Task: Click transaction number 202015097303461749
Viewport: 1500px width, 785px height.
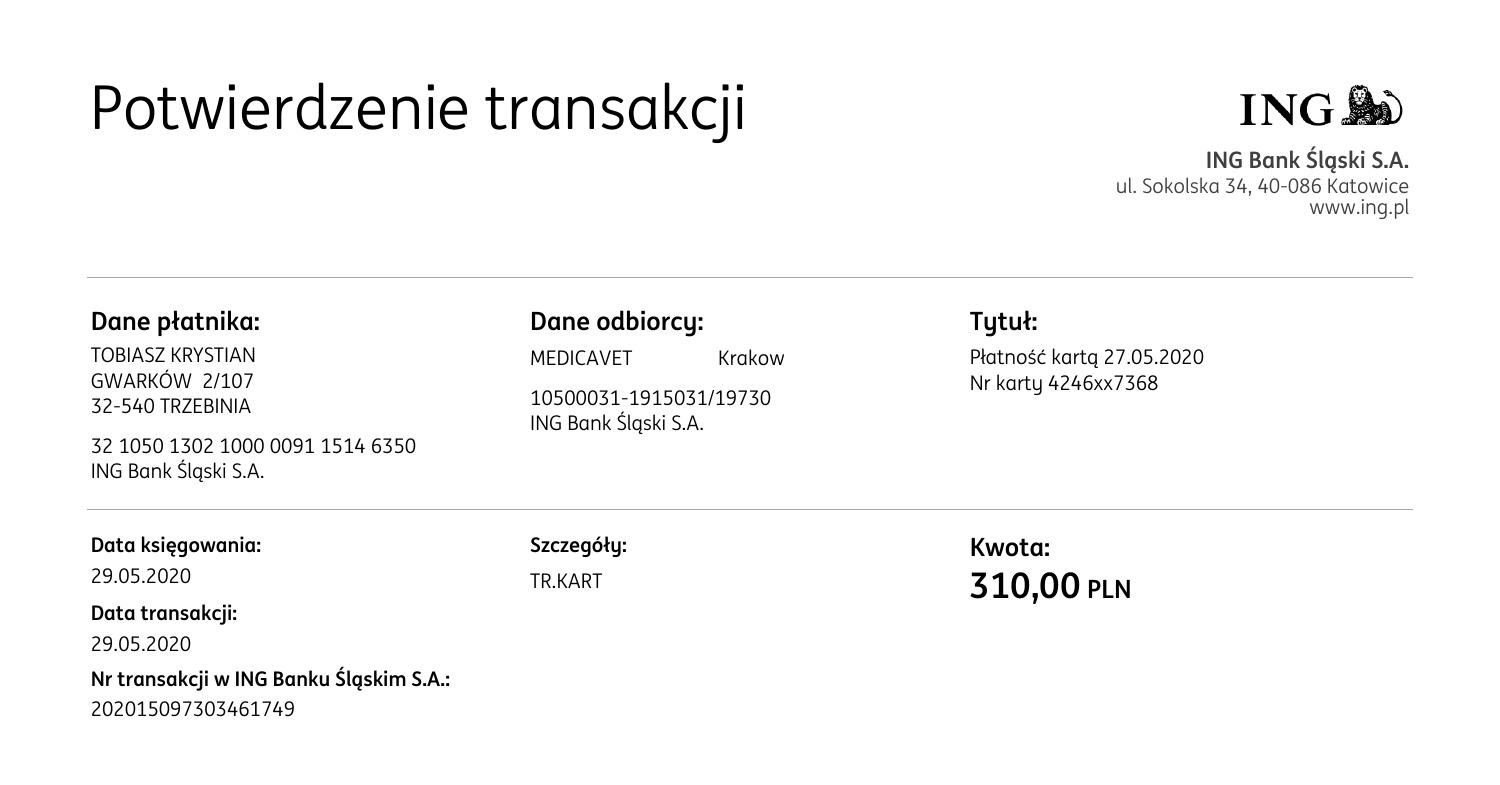Action: click(x=193, y=709)
